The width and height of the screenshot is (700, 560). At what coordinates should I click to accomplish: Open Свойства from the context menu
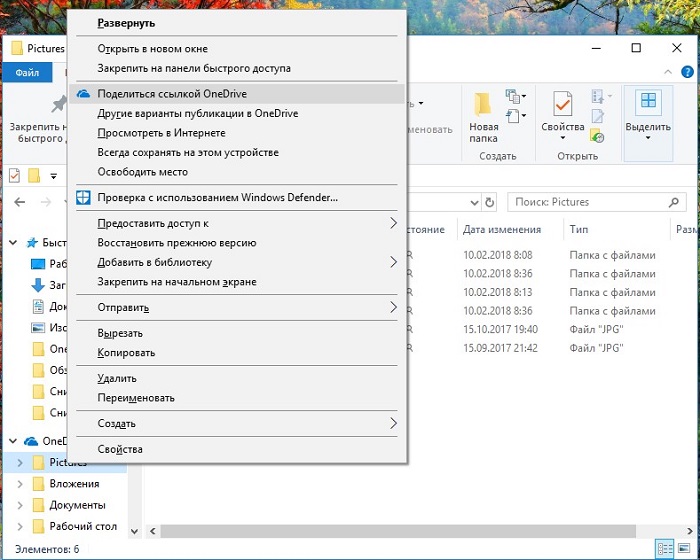[x=120, y=449]
